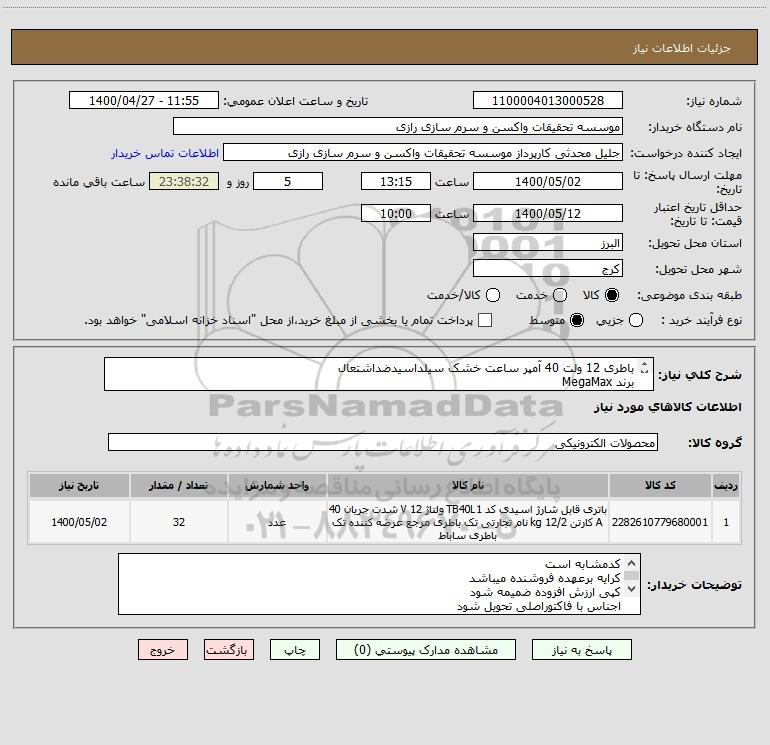Click the کد کالا column header

(660, 485)
